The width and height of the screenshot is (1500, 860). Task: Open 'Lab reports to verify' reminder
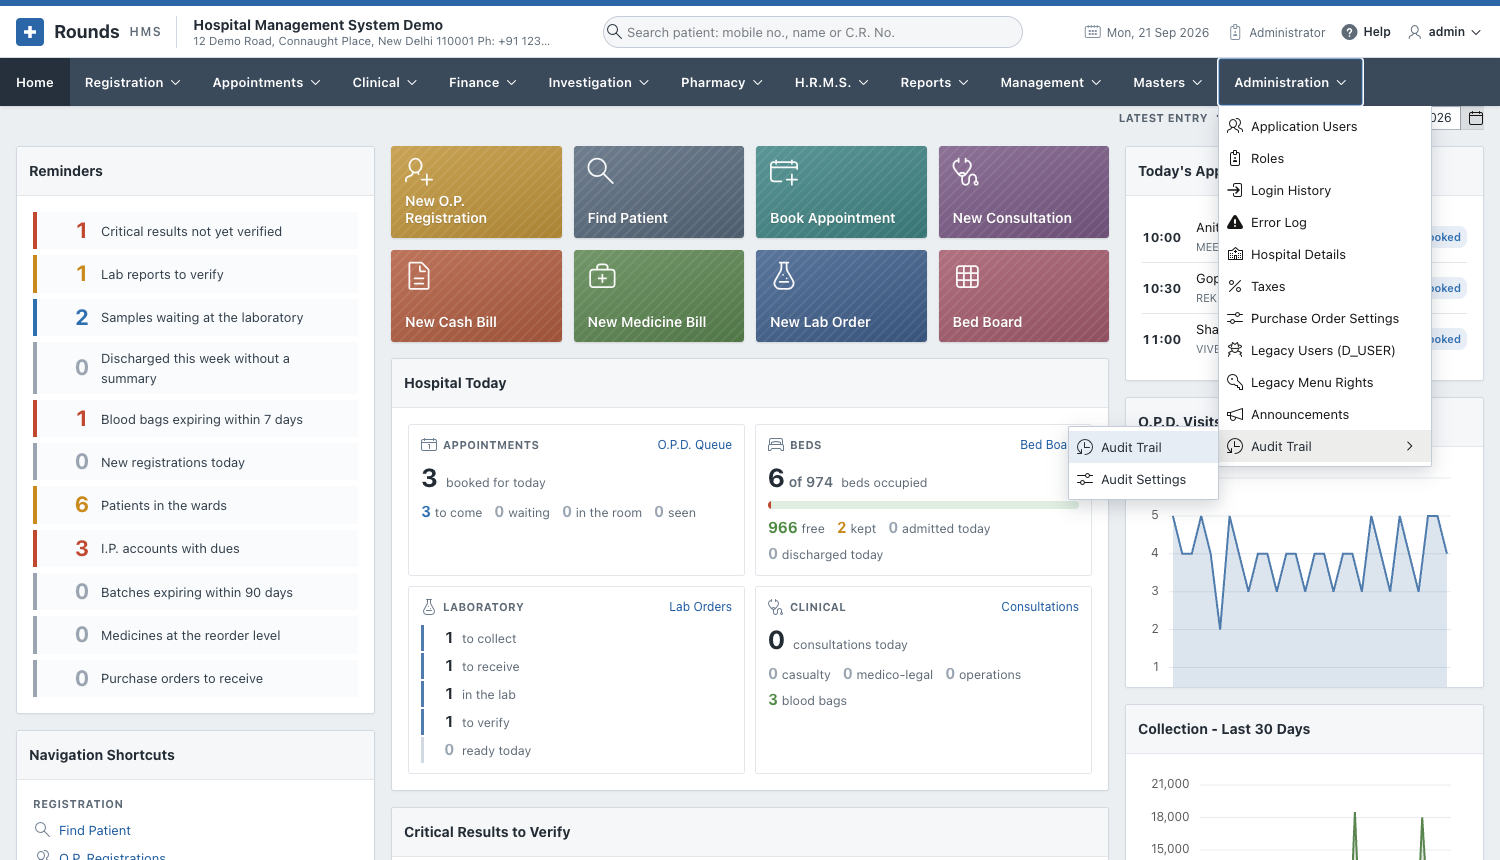click(x=195, y=274)
